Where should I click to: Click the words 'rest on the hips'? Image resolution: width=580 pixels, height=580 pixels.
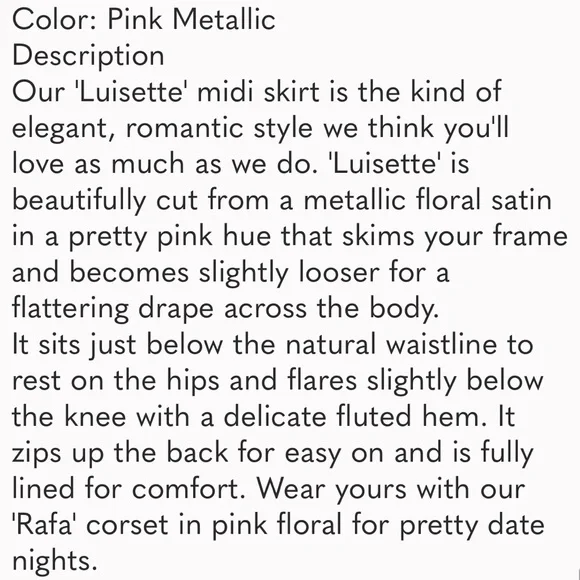116,381
